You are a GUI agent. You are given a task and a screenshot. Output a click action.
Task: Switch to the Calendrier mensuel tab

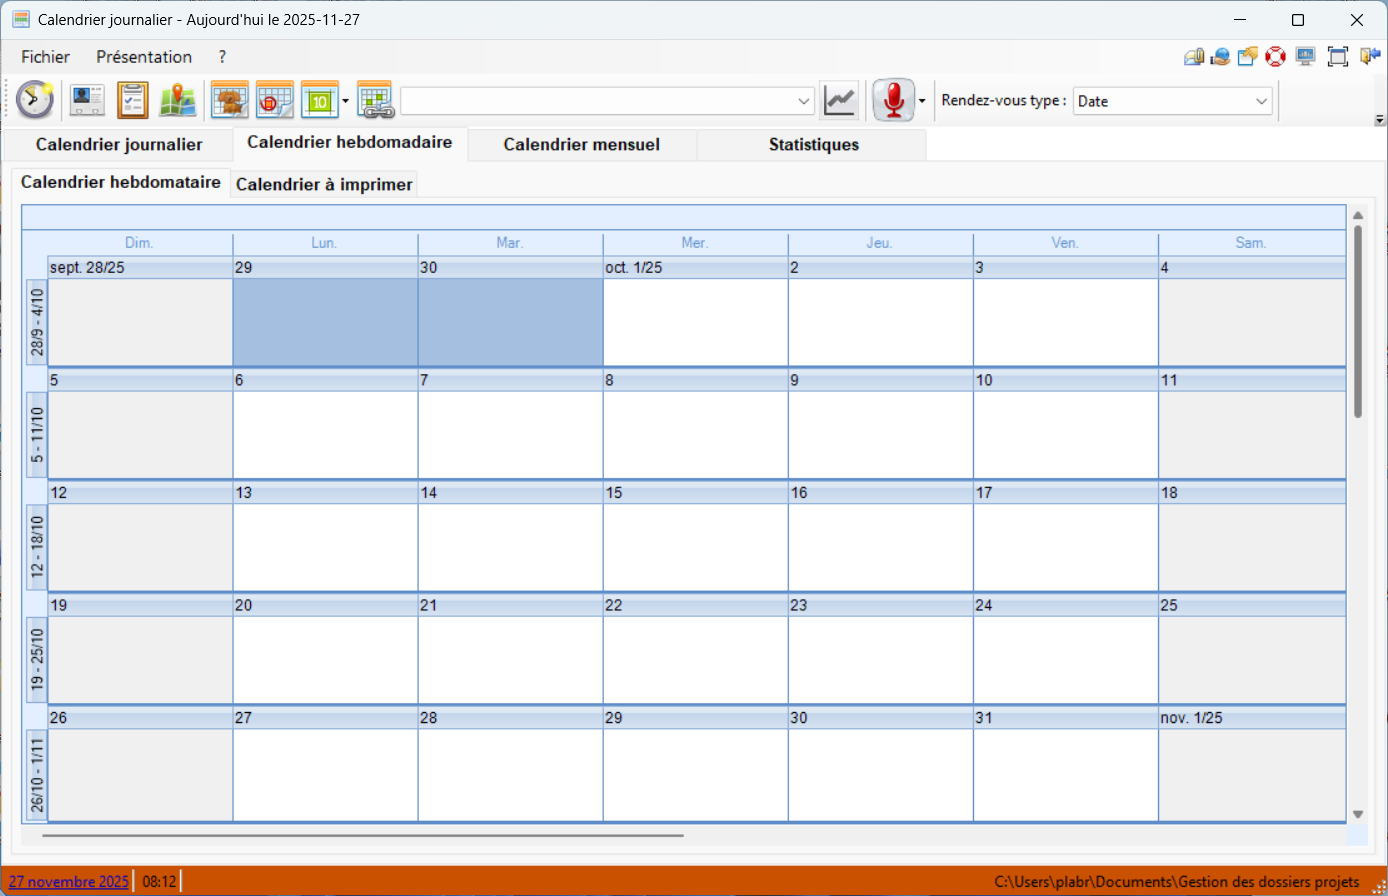coord(581,145)
